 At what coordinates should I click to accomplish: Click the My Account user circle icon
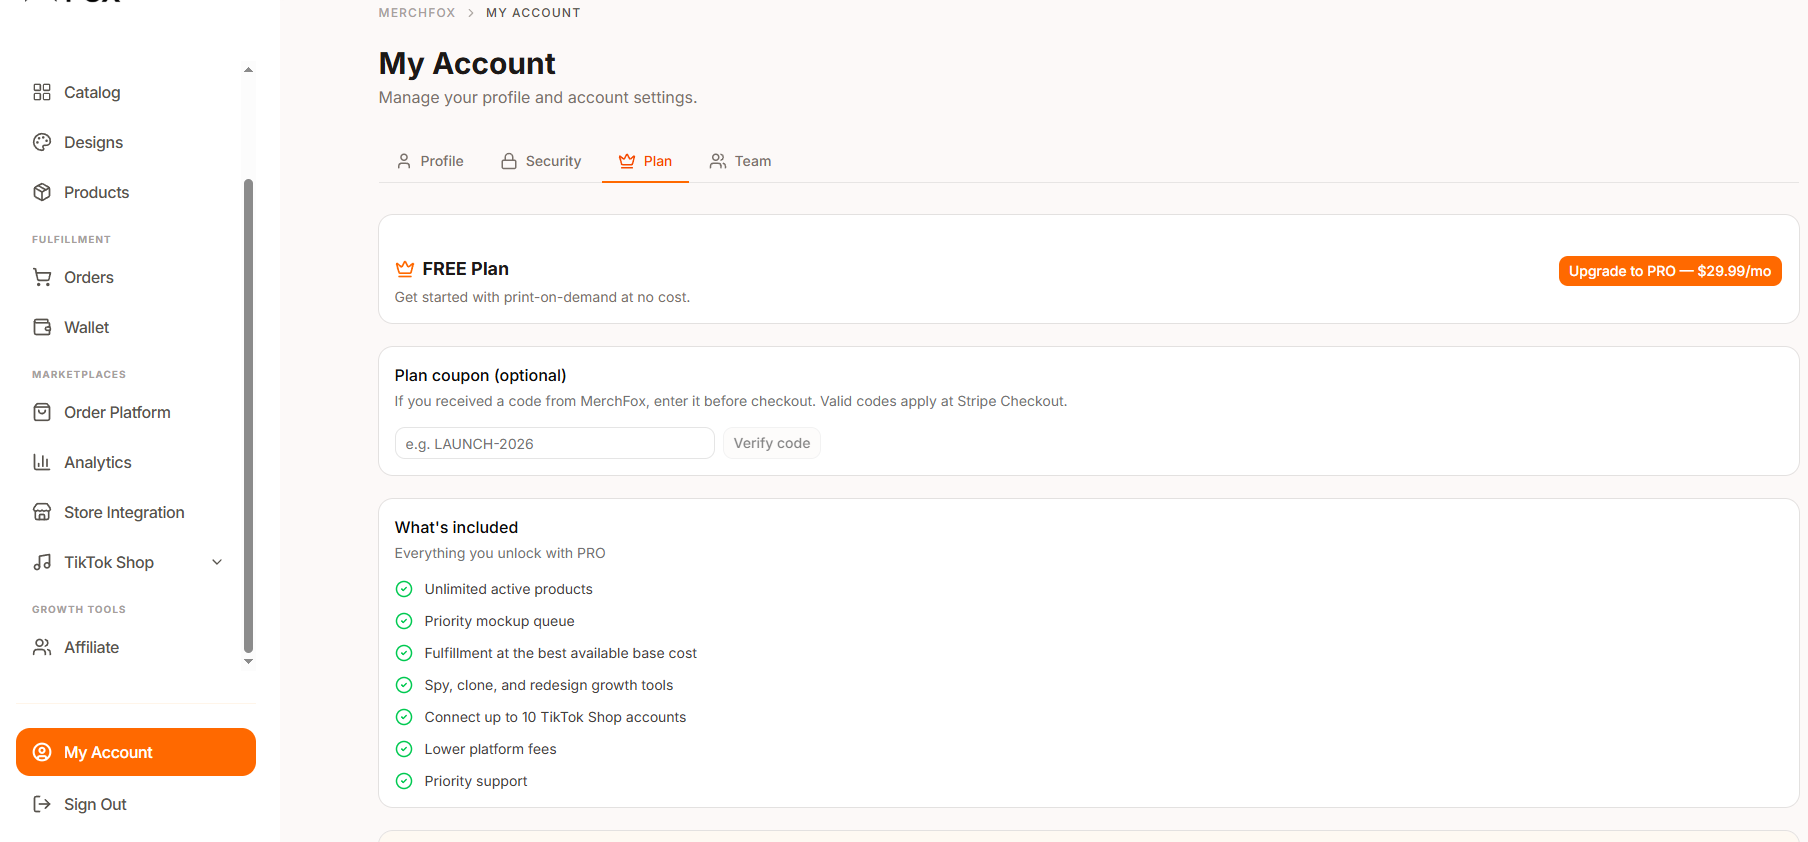point(42,752)
